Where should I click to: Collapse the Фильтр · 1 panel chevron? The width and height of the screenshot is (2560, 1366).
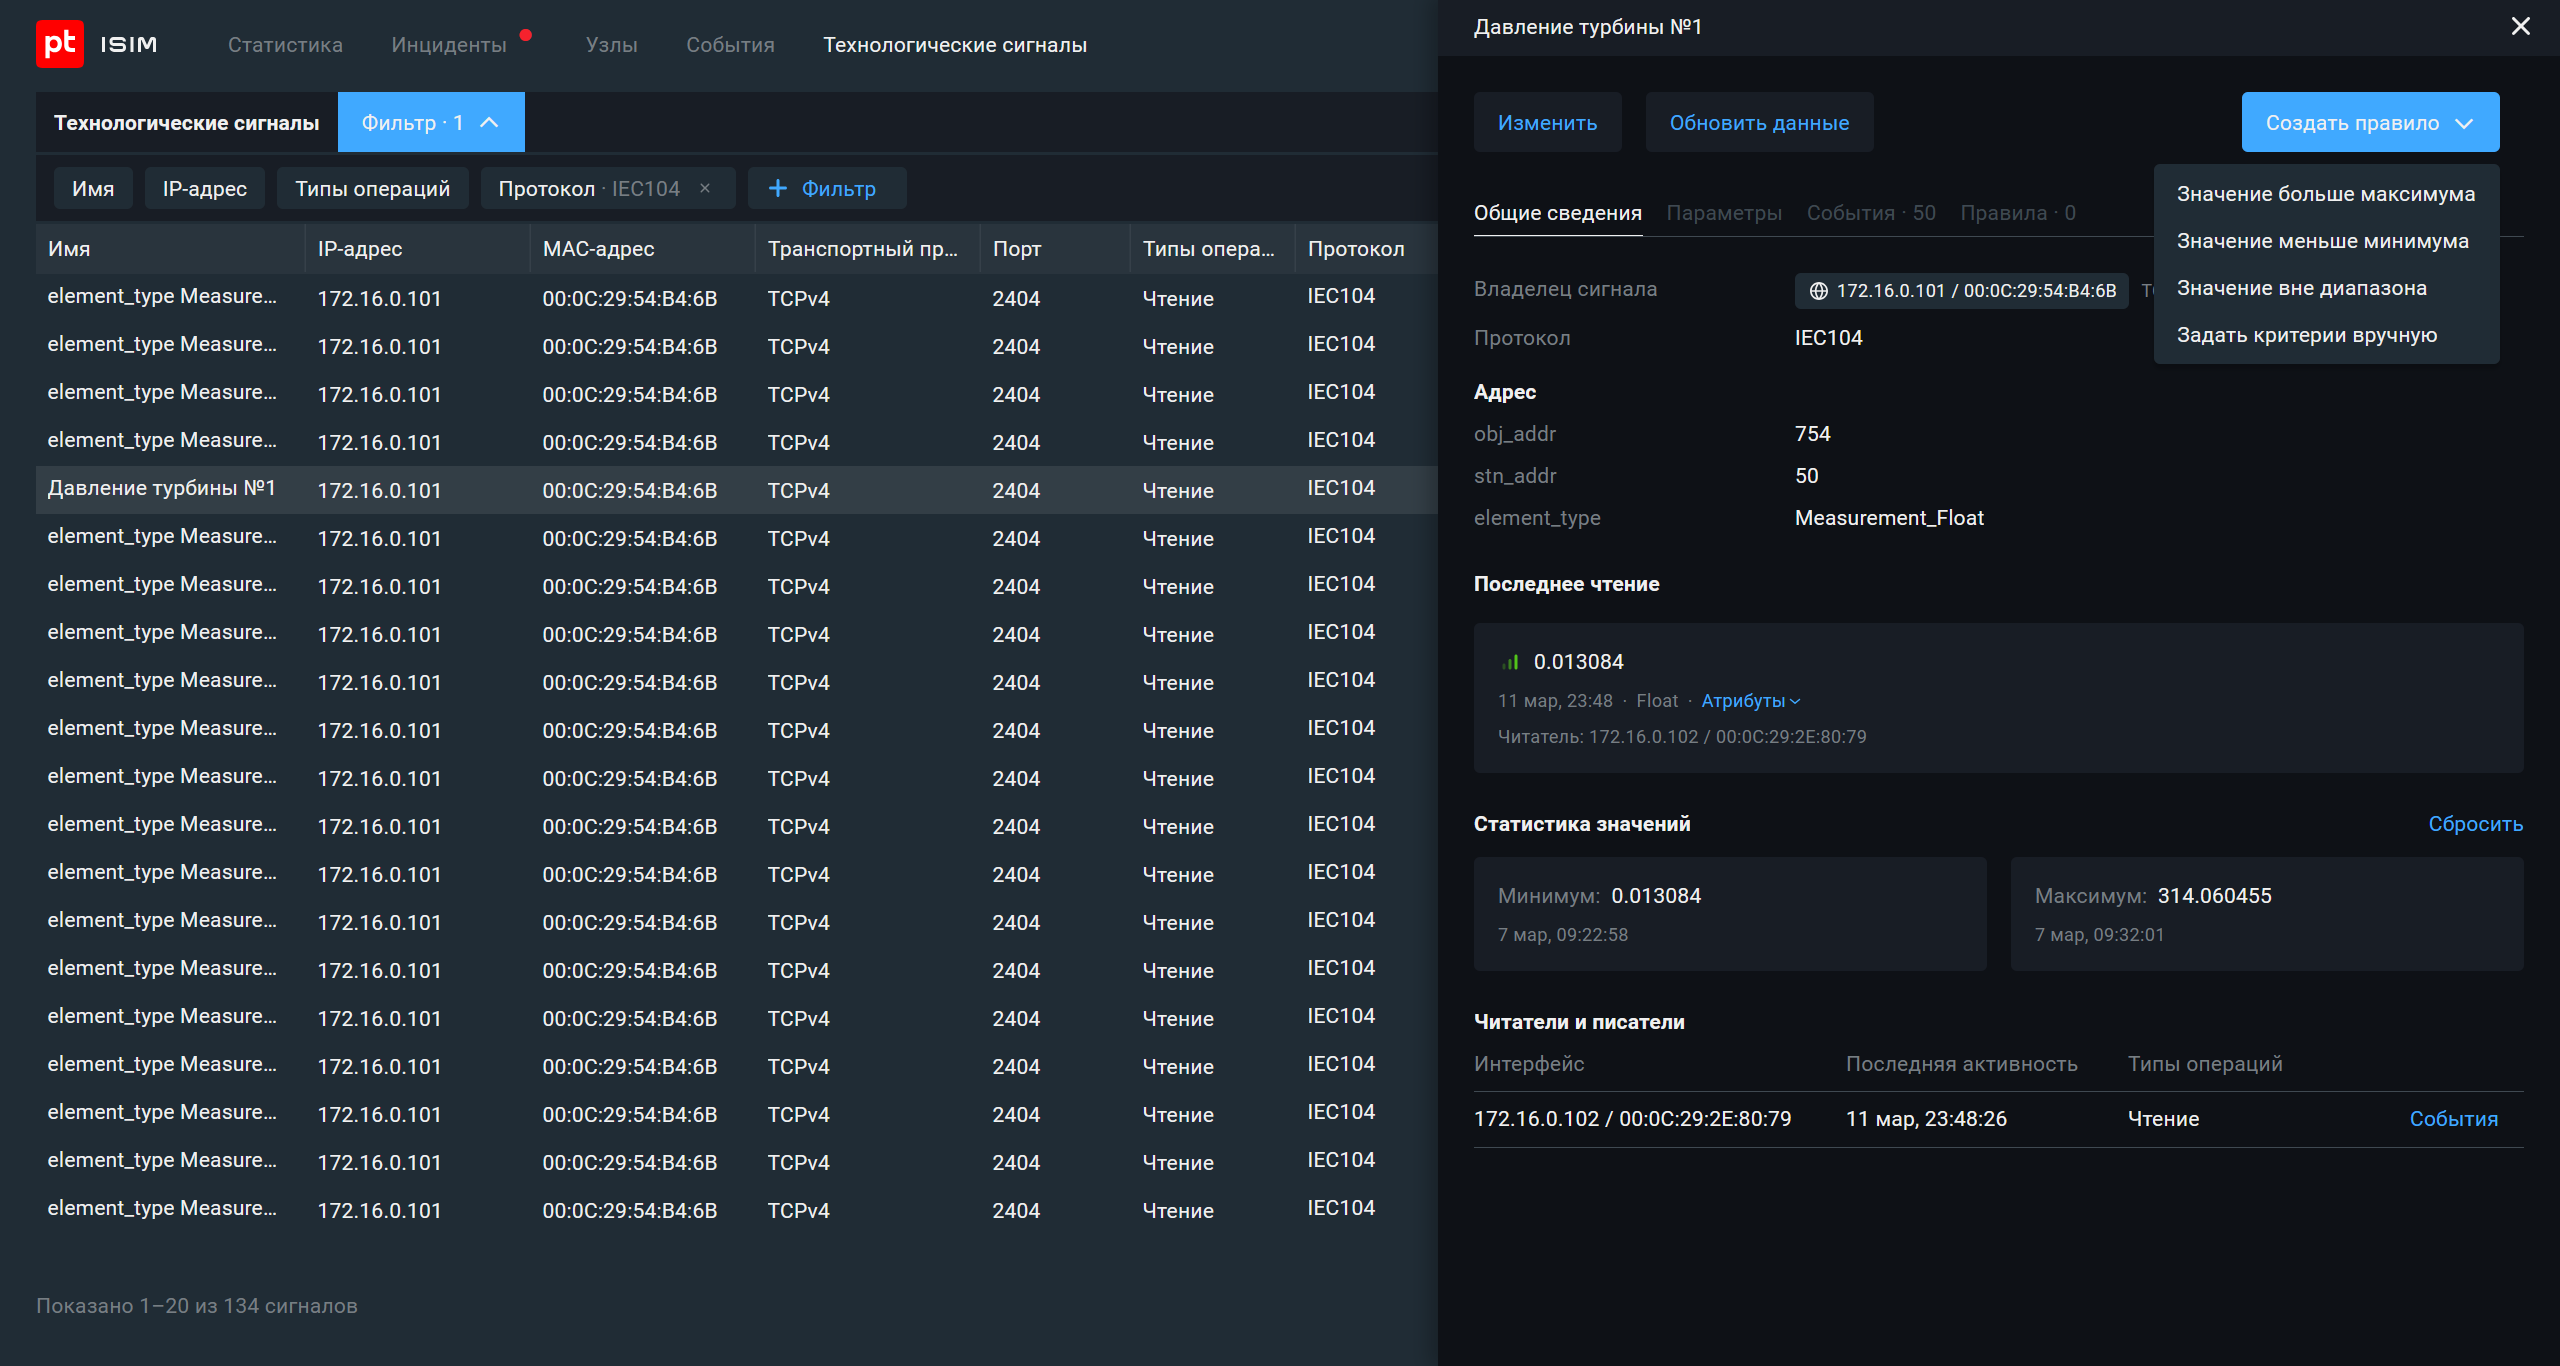coord(489,122)
